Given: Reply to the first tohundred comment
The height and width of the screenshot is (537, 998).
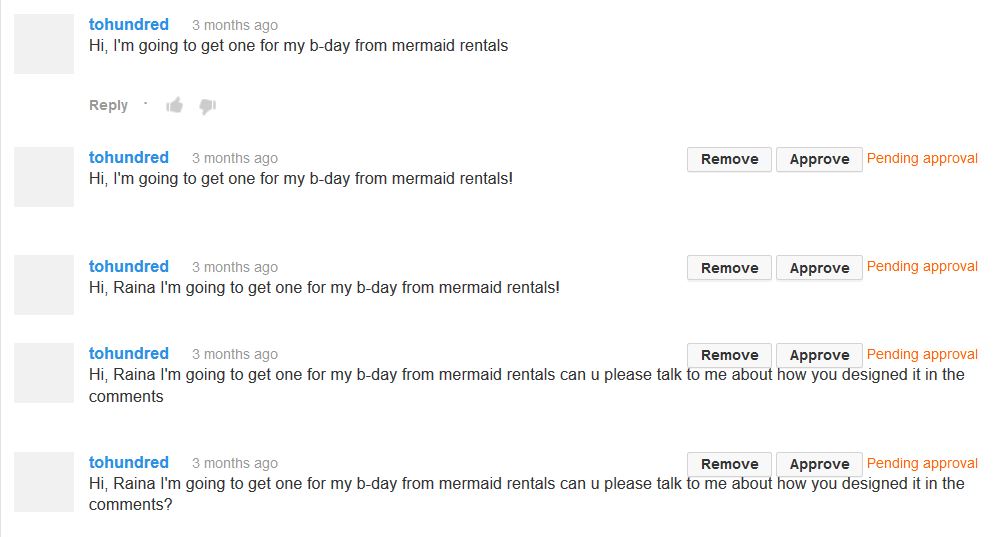Looking at the screenshot, I should [x=108, y=105].
